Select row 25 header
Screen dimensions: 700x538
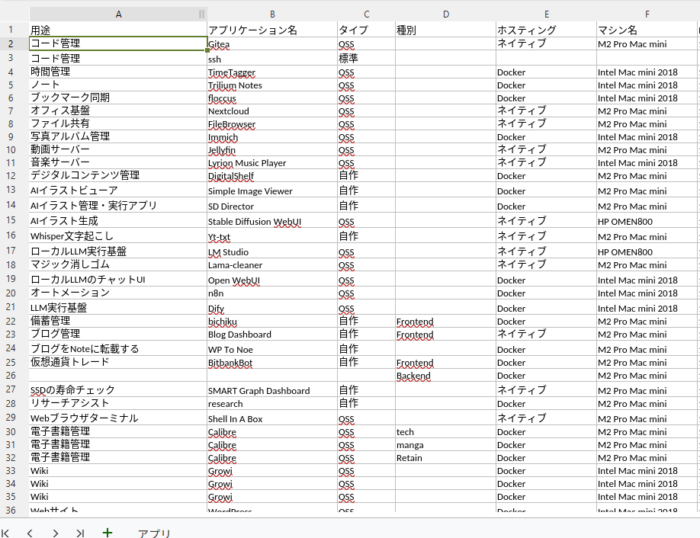pyautogui.click(x=11, y=362)
